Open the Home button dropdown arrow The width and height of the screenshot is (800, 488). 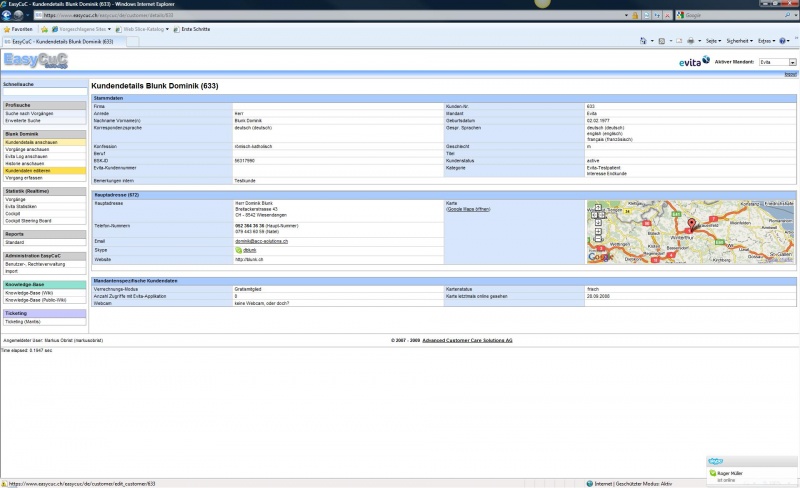652,41
